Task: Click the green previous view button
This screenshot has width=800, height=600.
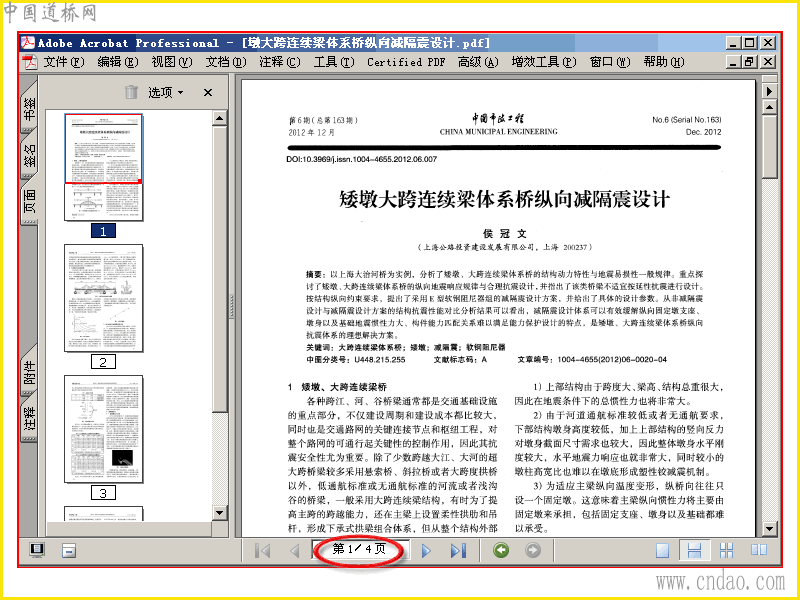Action: coord(501,550)
